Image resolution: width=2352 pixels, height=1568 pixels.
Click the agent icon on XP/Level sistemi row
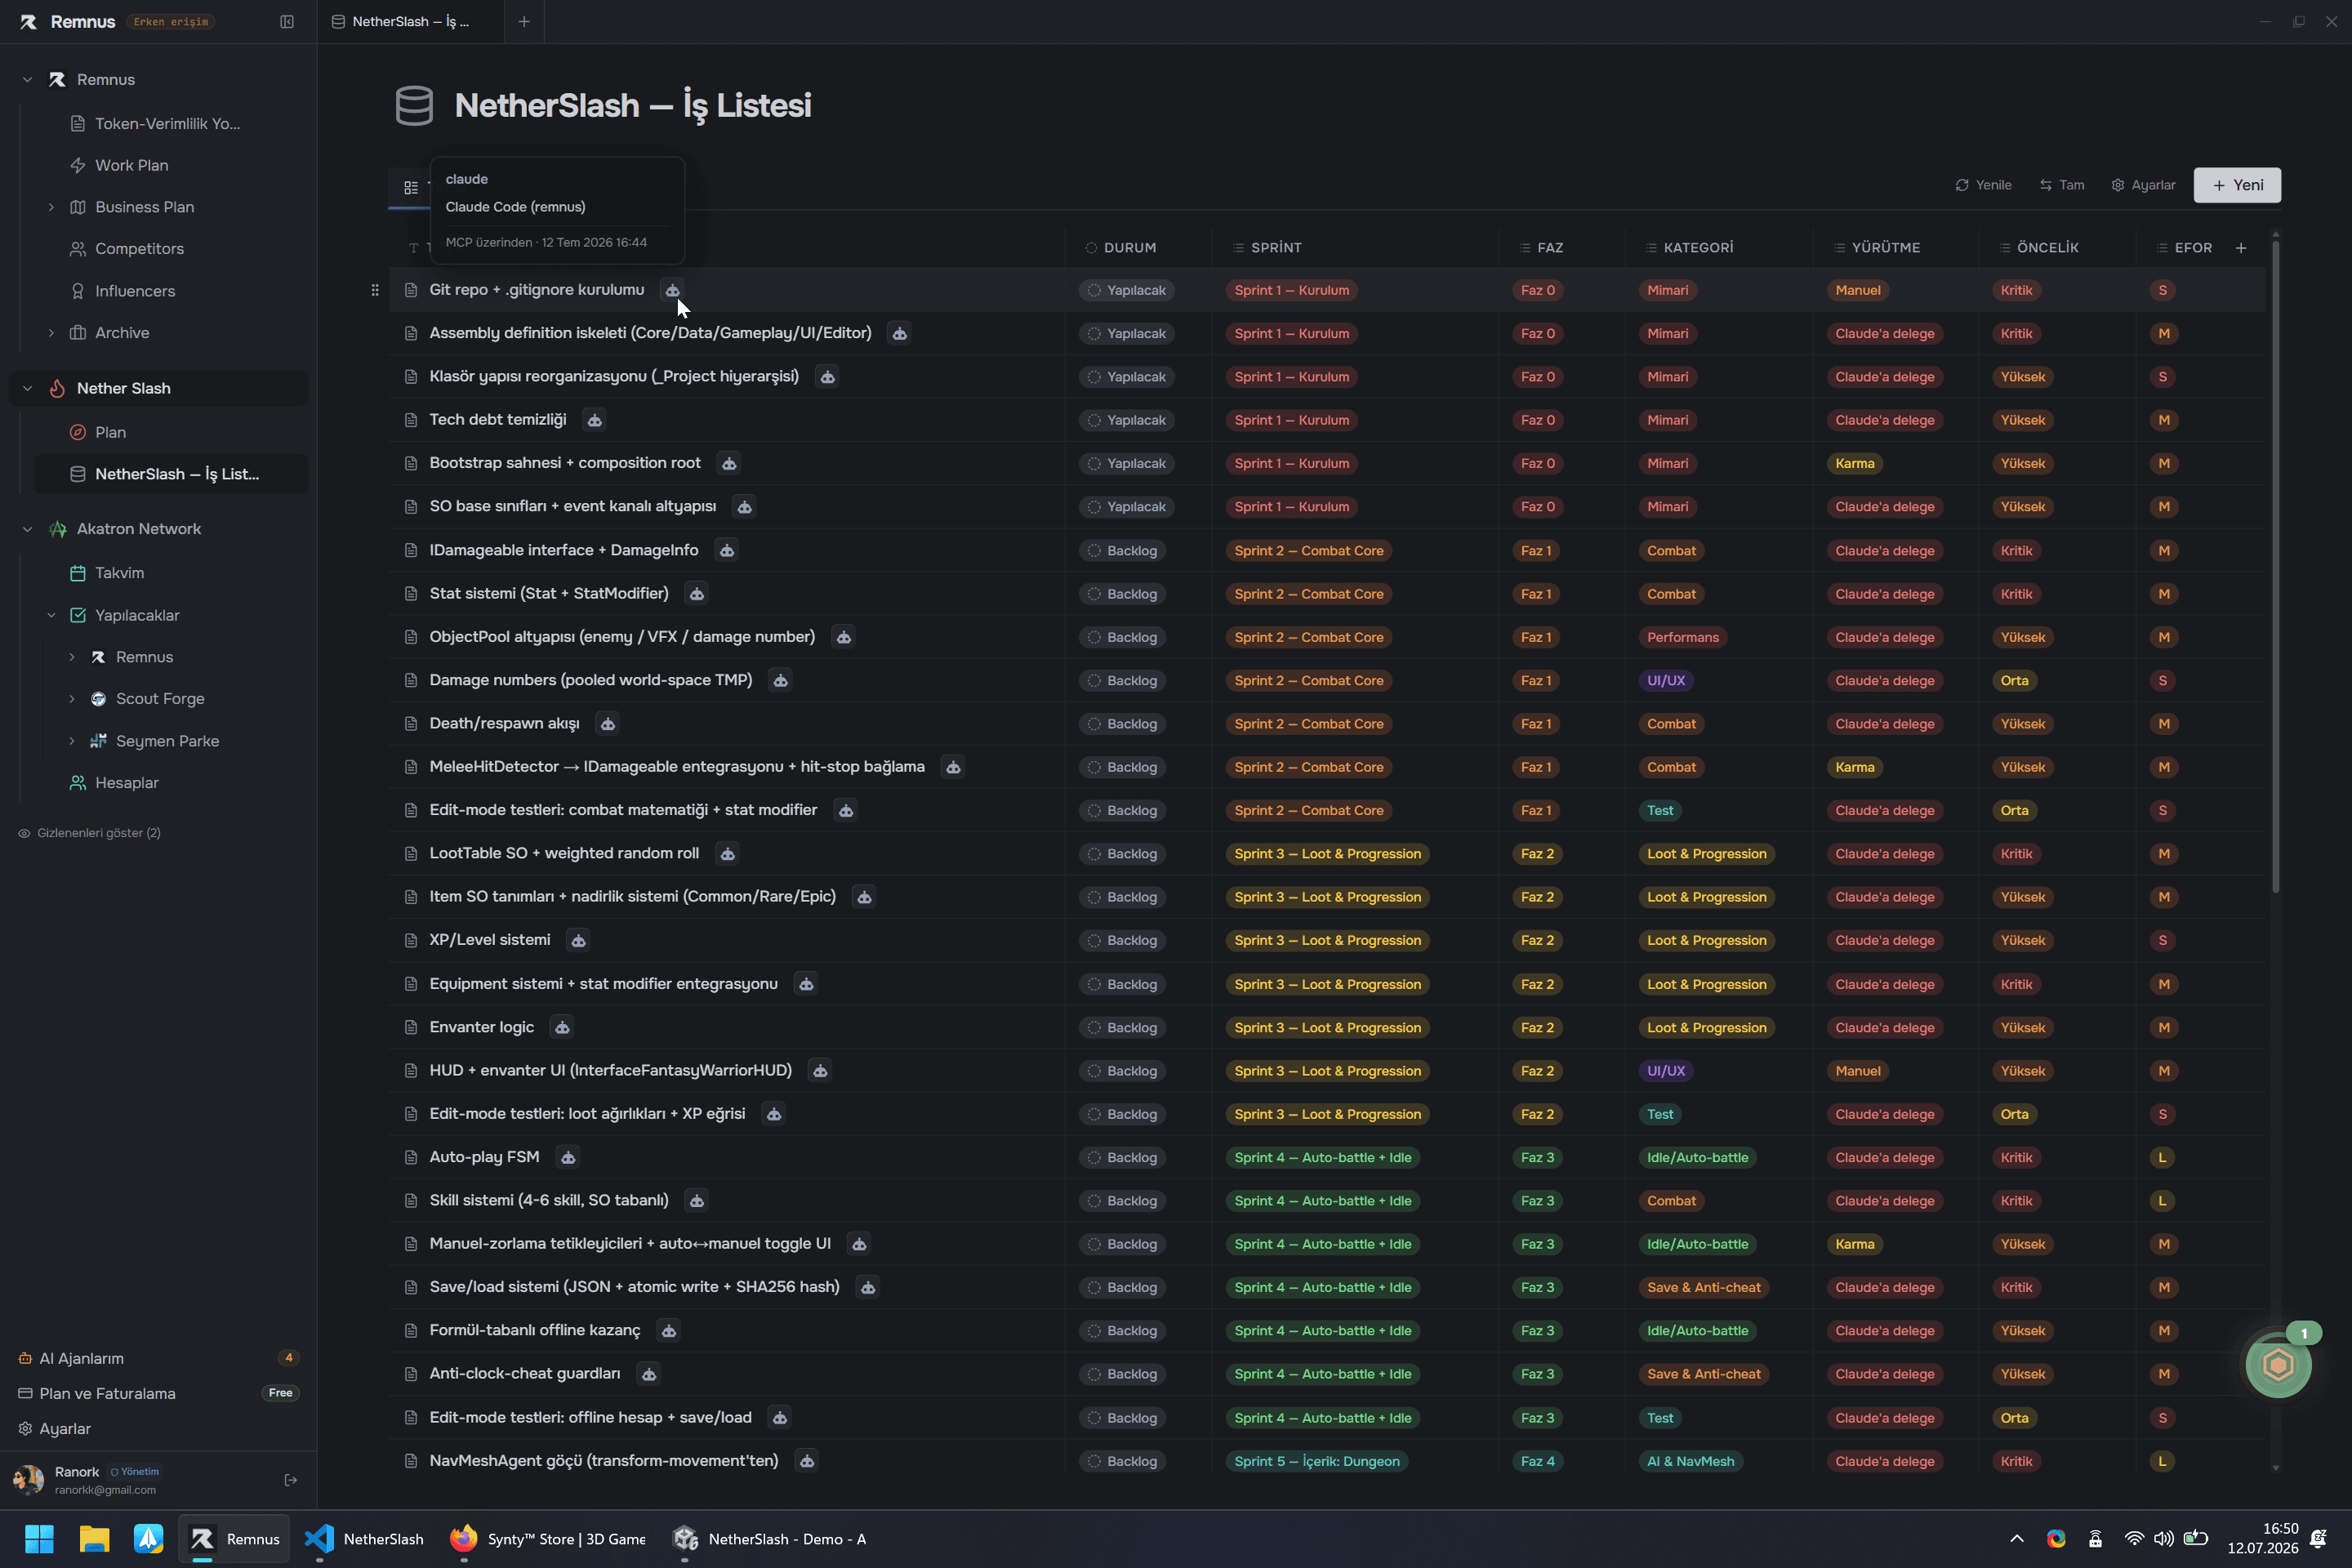578,940
